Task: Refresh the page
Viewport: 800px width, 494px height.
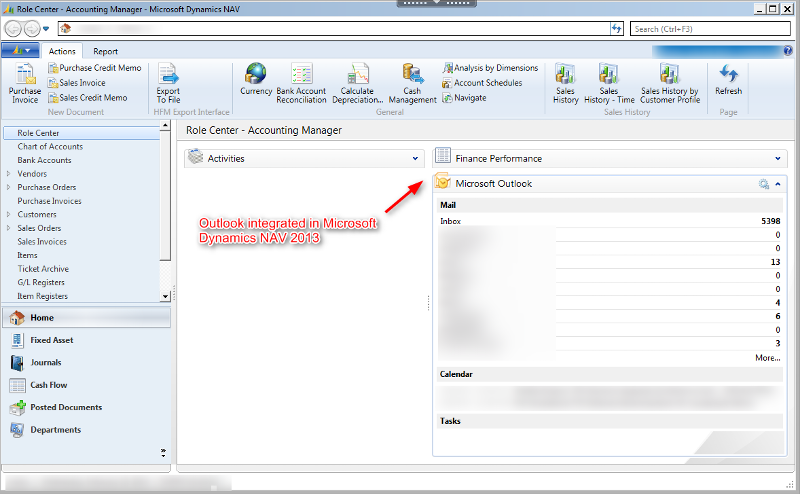Action: (728, 80)
